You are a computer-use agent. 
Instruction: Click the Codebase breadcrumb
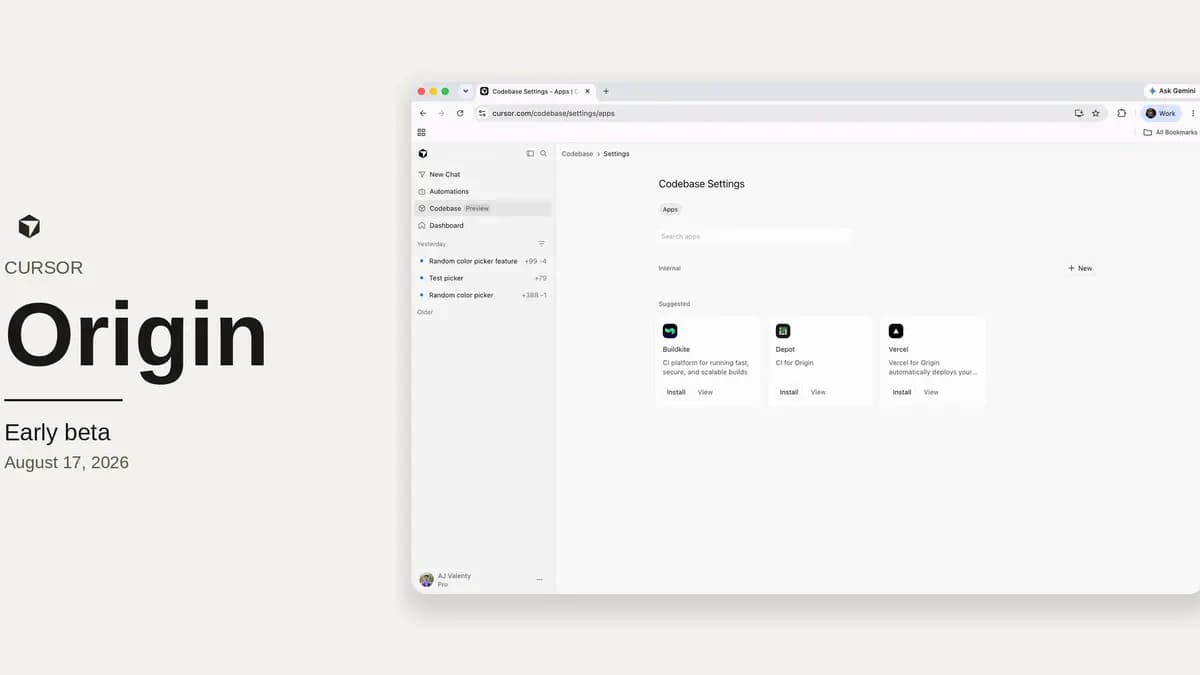pyautogui.click(x=577, y=154)
